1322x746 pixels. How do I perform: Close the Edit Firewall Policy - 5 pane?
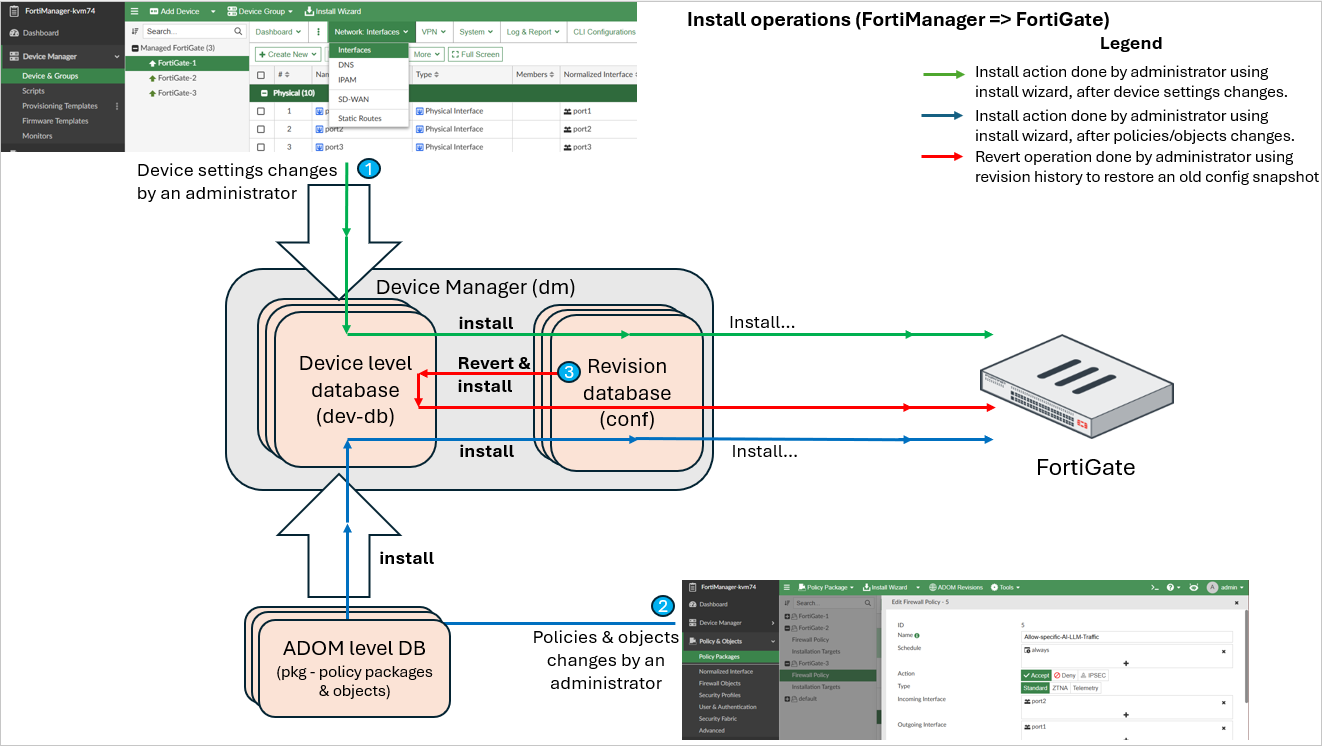pos(1236,602)
